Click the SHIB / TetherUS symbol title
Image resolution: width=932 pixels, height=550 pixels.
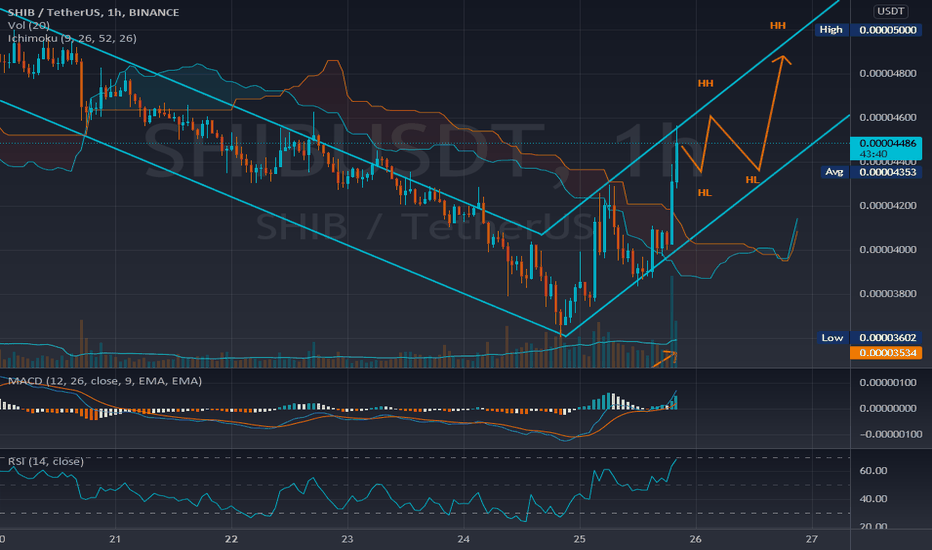click(x=93, y=12)
